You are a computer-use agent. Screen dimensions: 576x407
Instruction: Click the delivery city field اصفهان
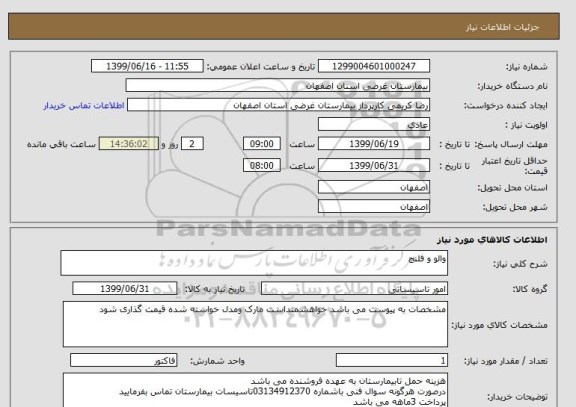[x=374, y=206]
